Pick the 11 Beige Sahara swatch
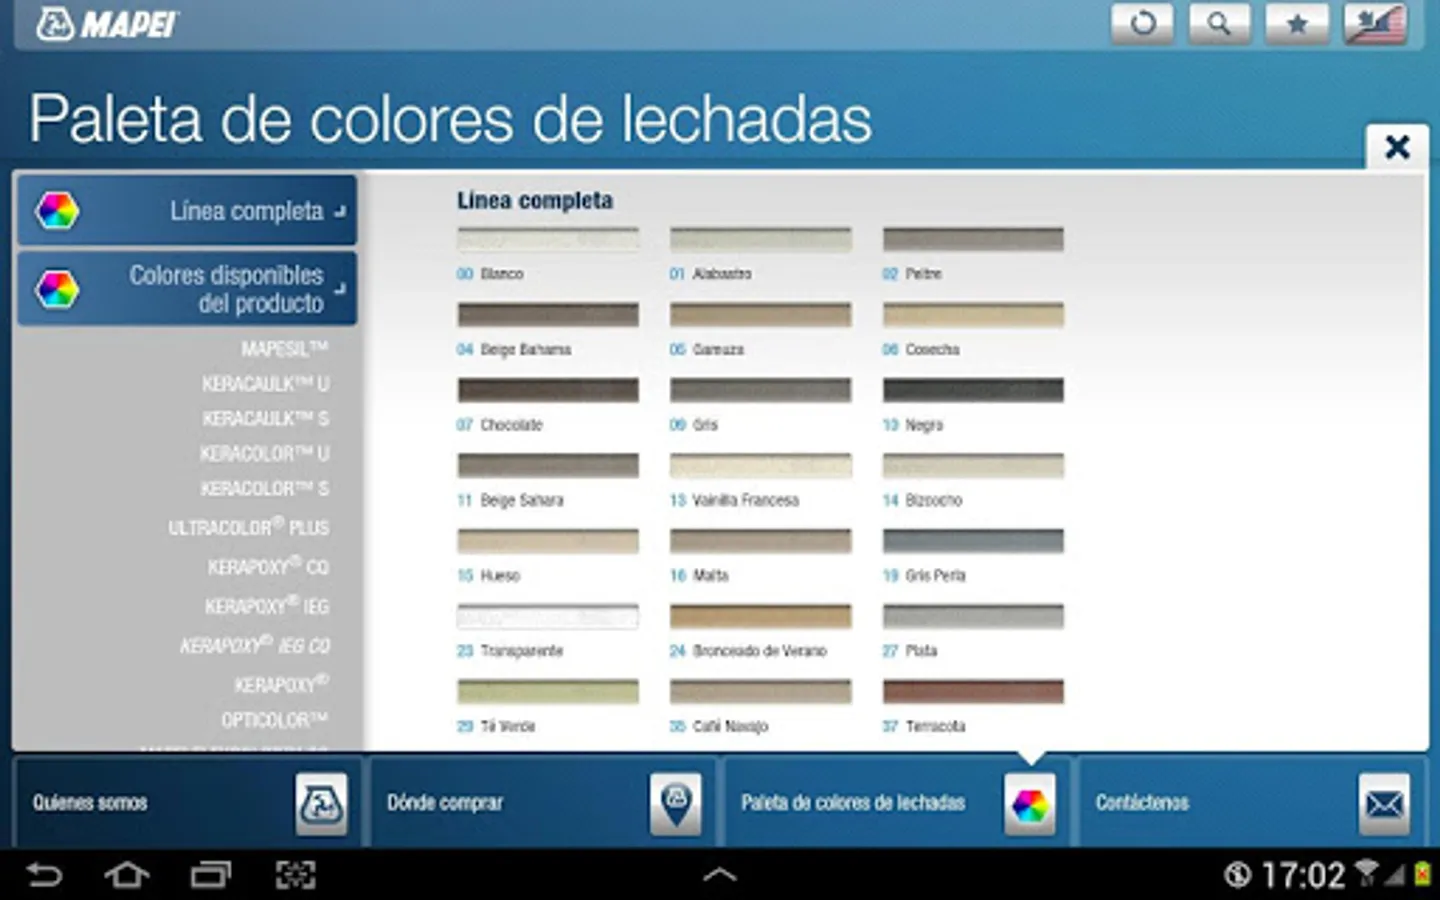 (548, 465)
